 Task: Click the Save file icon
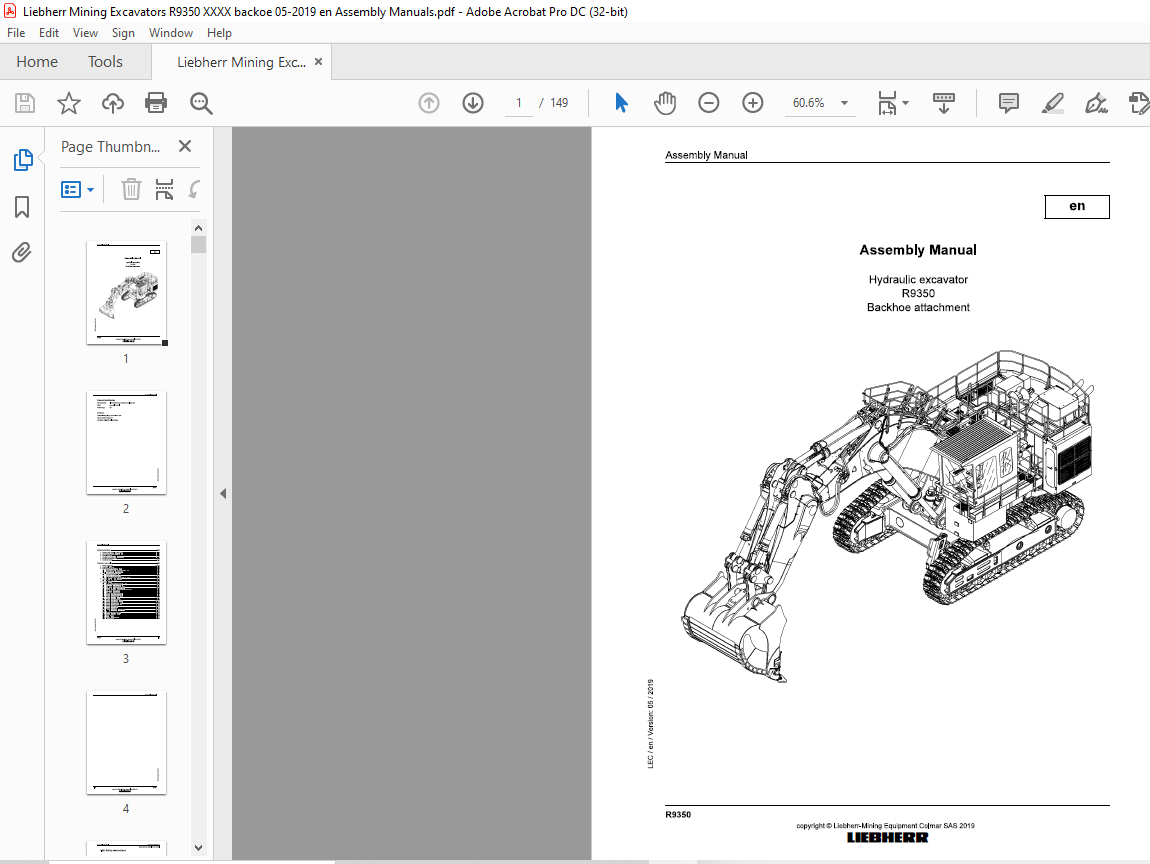25,103
